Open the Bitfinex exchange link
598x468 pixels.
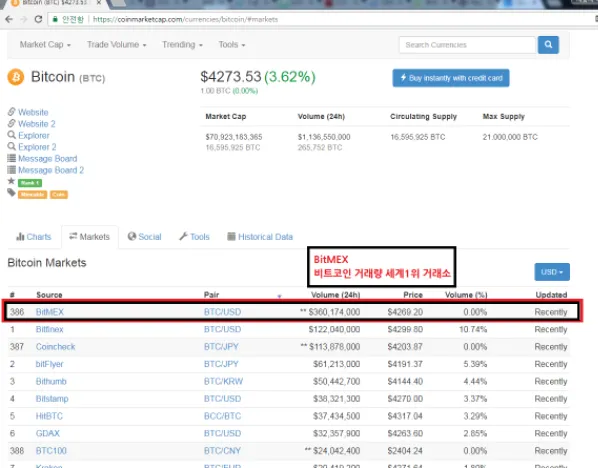tap(50, 329)
